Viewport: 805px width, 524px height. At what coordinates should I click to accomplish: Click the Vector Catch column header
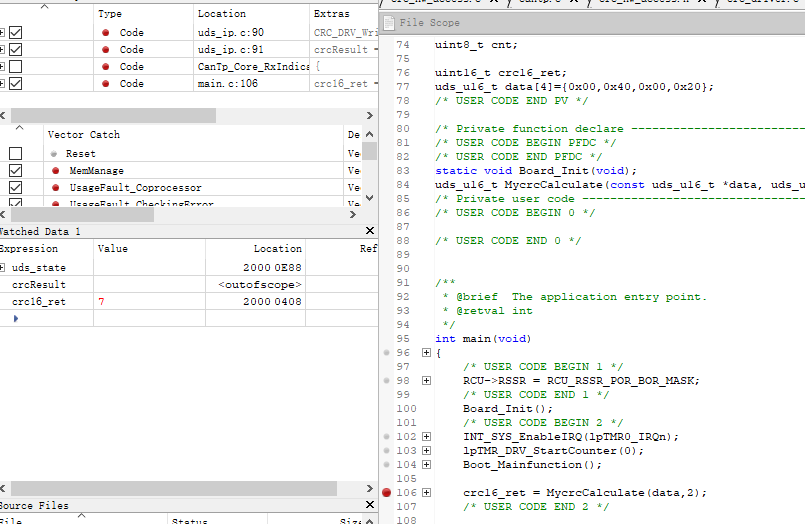(194, 134)
